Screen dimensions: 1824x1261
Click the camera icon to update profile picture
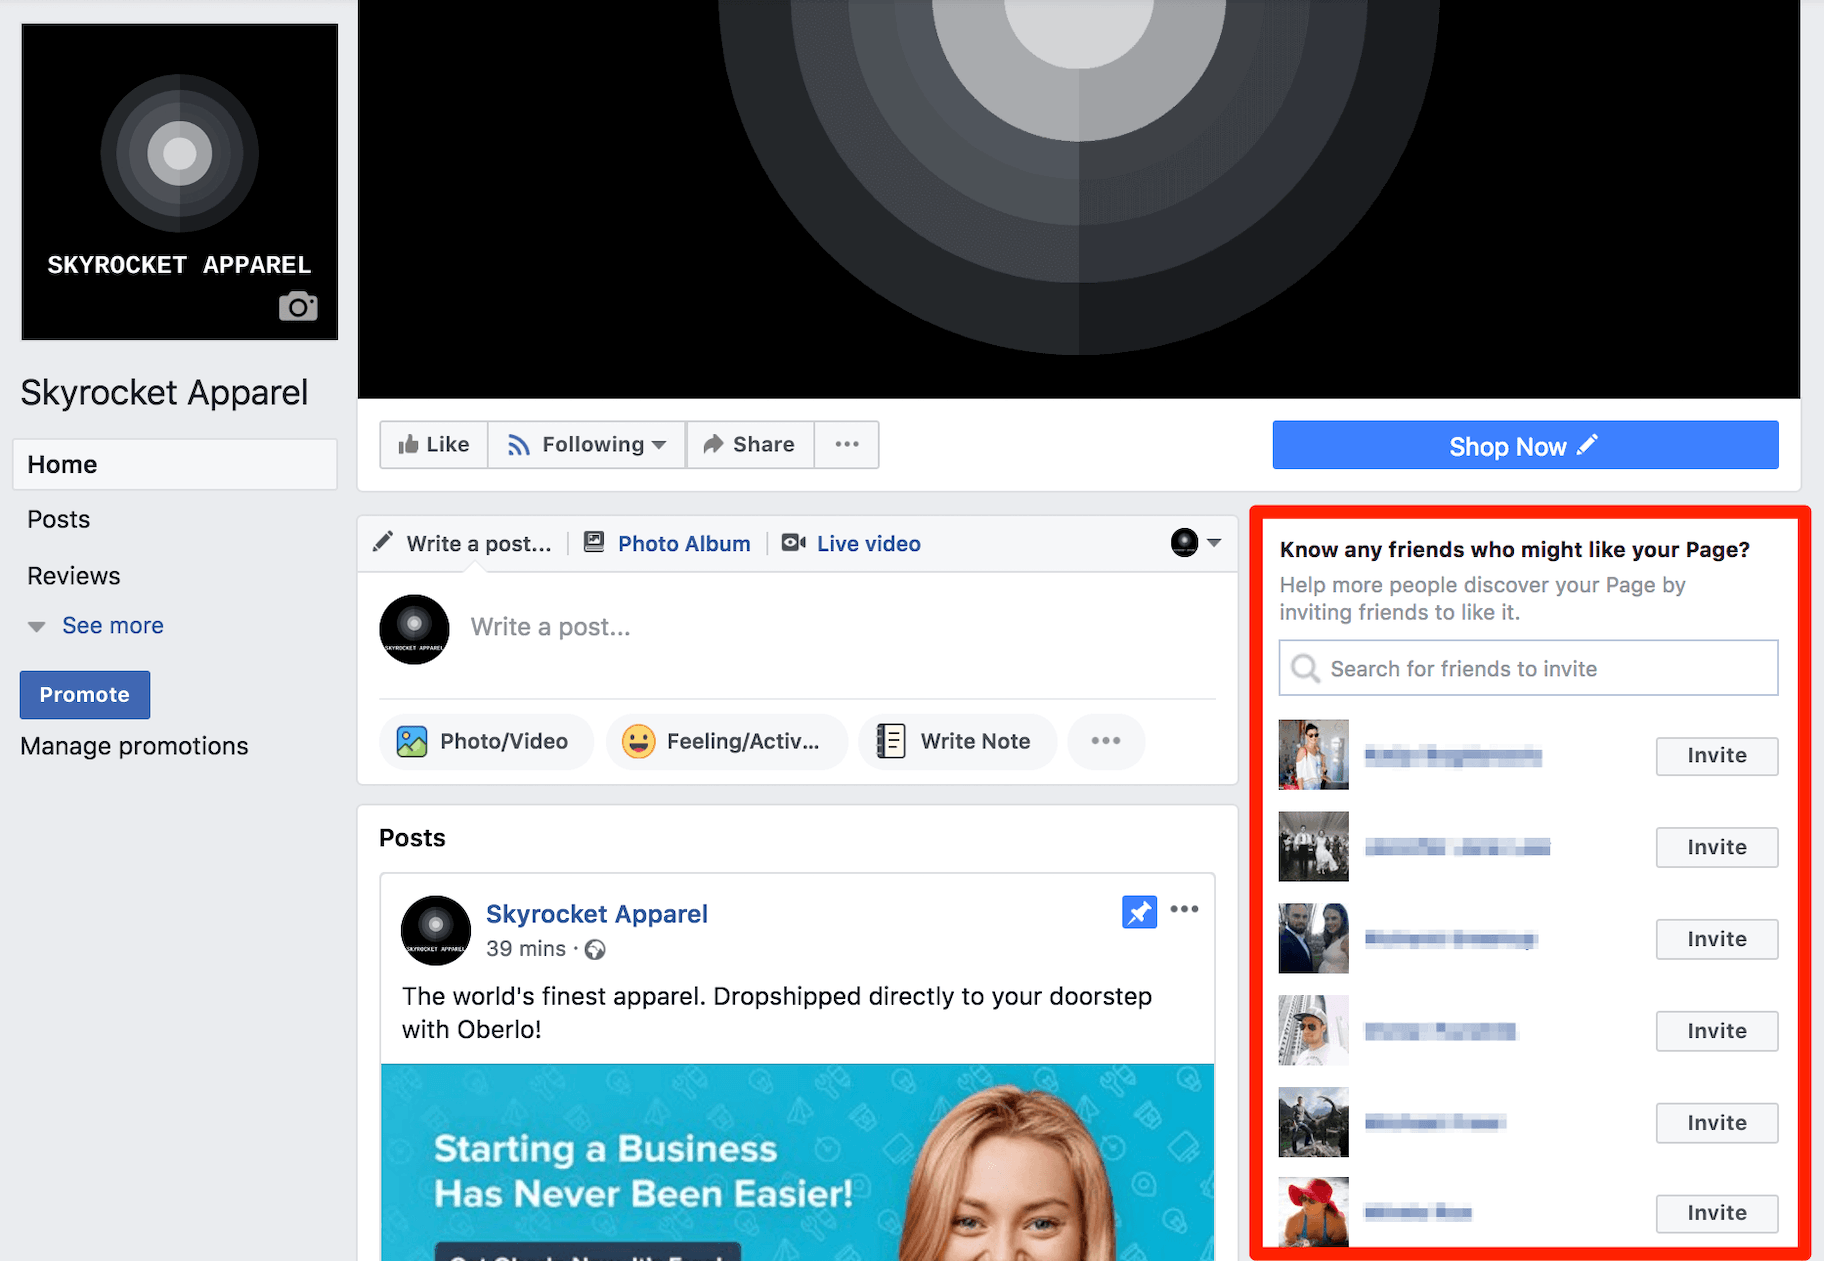(298, 306)
